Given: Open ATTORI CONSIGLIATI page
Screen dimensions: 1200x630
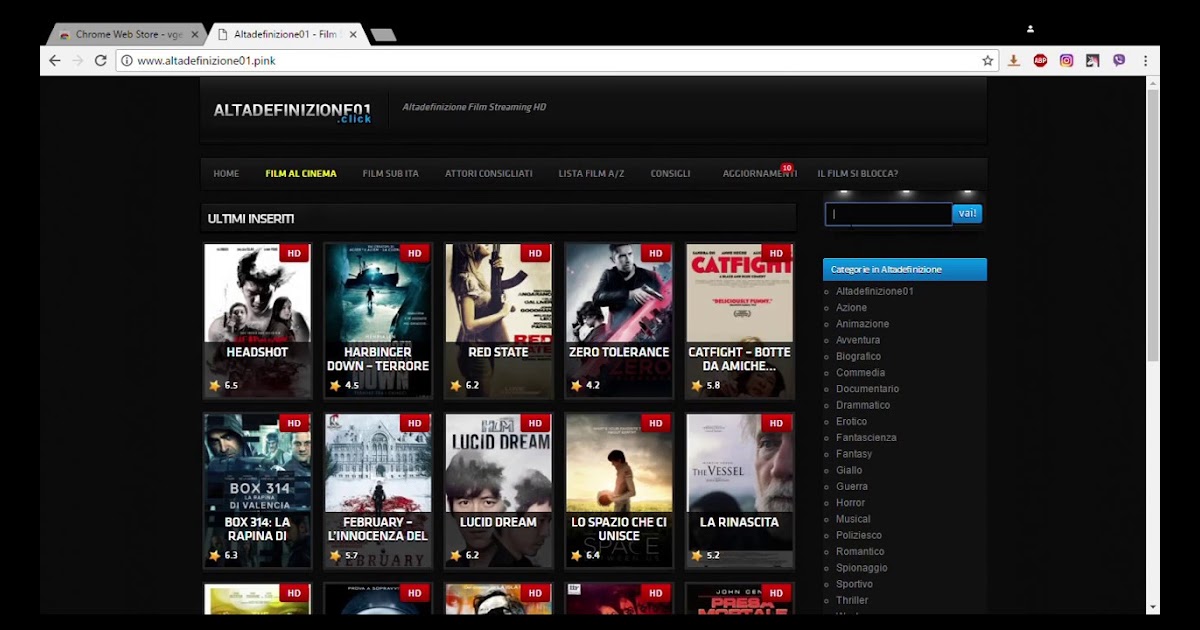Looking at the screenshot, I should 489,174.
